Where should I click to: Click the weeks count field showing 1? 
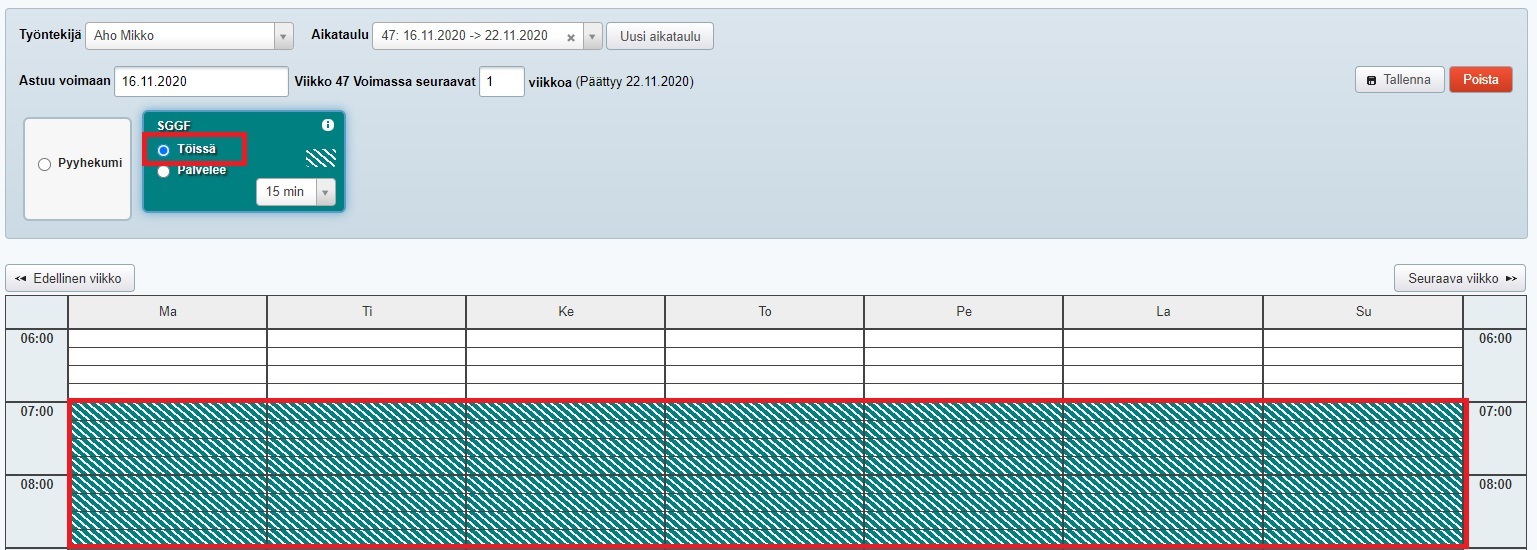click(501, 81)
